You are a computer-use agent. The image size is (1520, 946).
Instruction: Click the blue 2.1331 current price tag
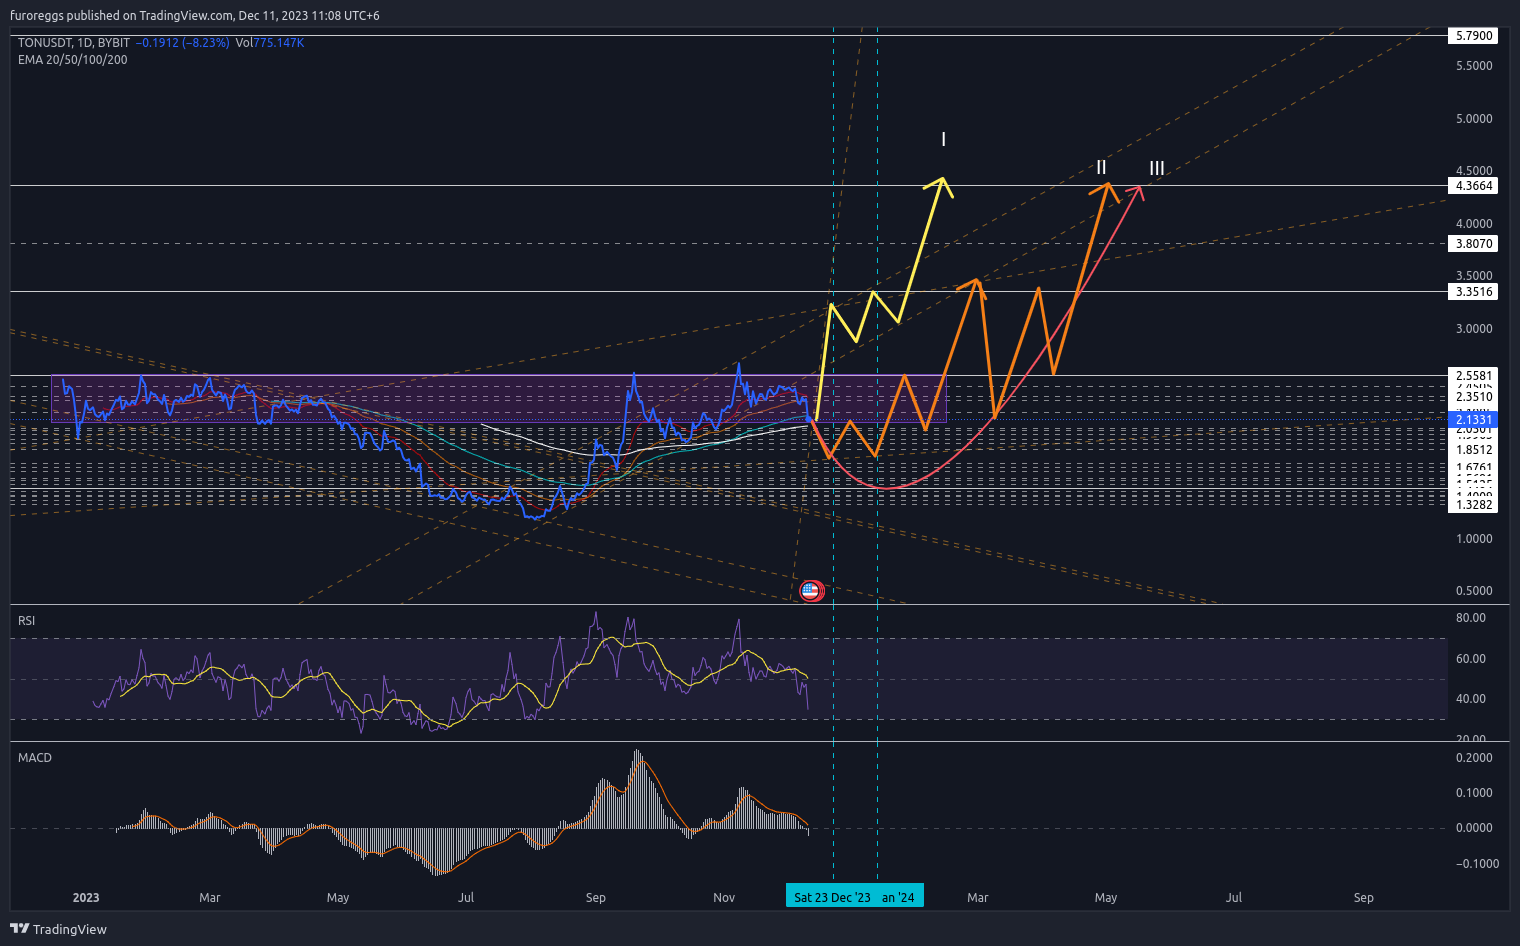coord(1474,420)
